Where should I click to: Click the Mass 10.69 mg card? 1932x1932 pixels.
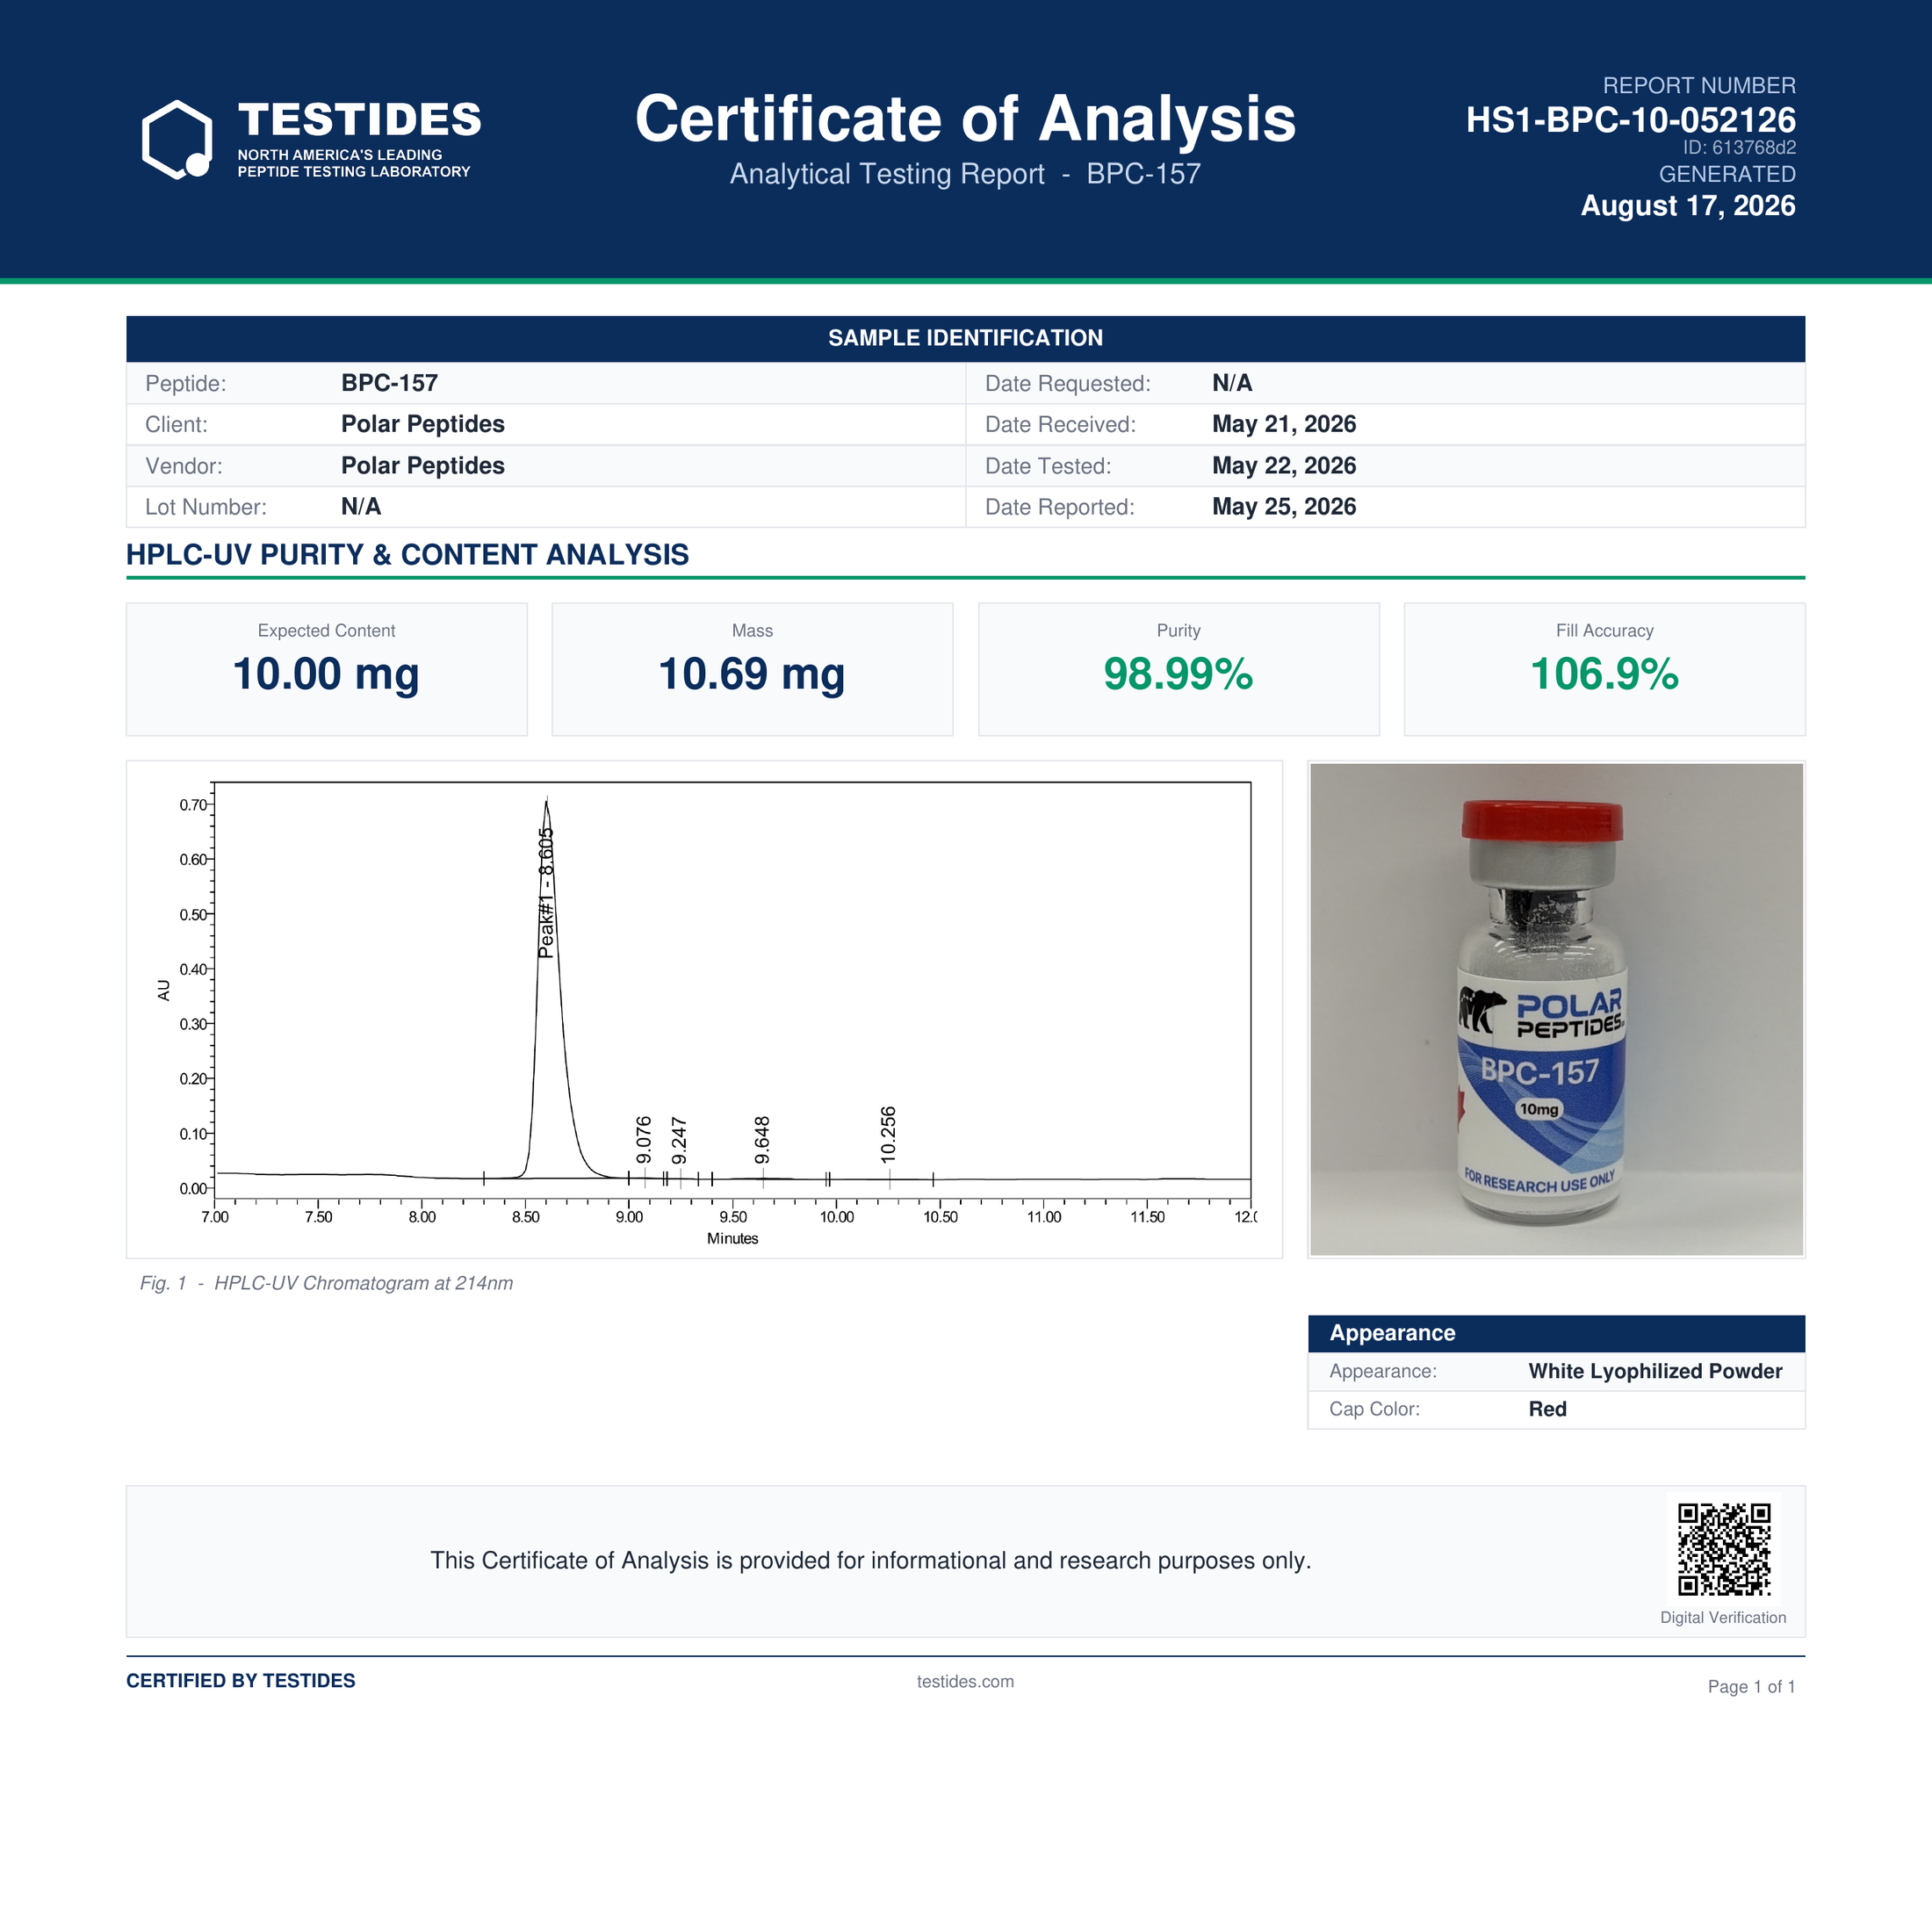point(752,669)
